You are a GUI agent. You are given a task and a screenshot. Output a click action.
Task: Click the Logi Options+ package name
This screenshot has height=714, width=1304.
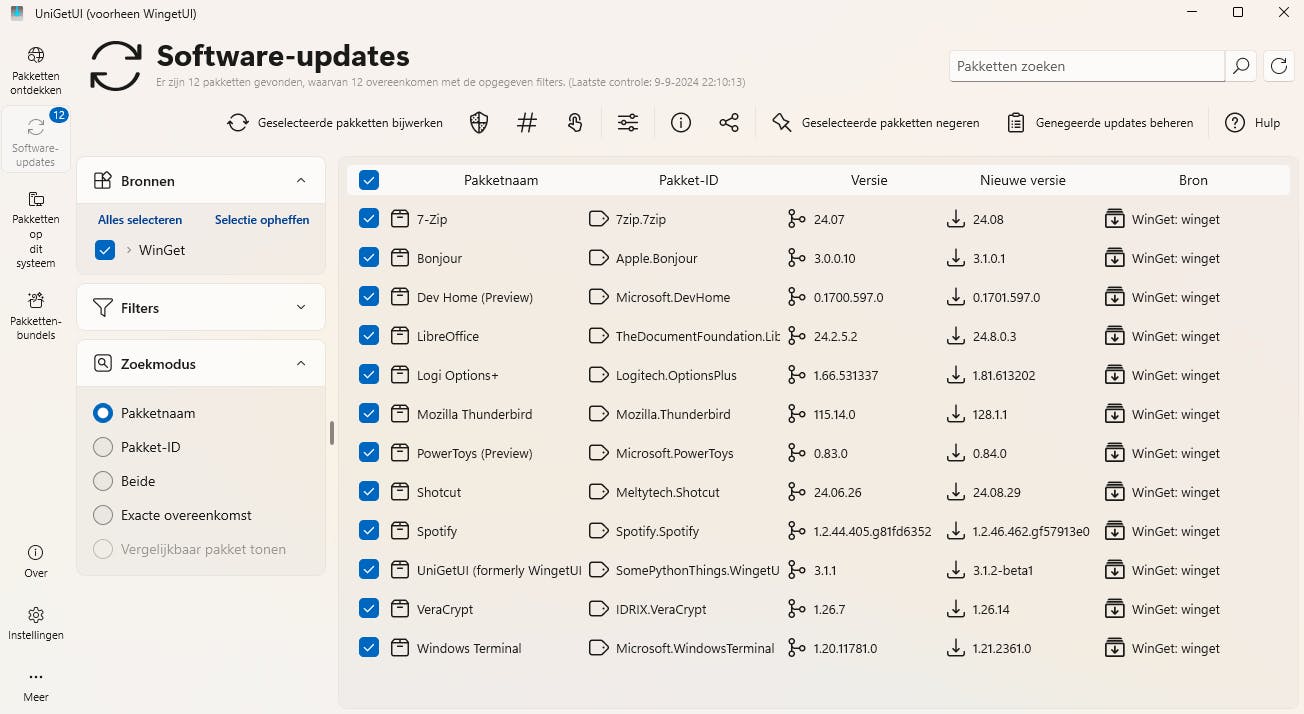458,375
